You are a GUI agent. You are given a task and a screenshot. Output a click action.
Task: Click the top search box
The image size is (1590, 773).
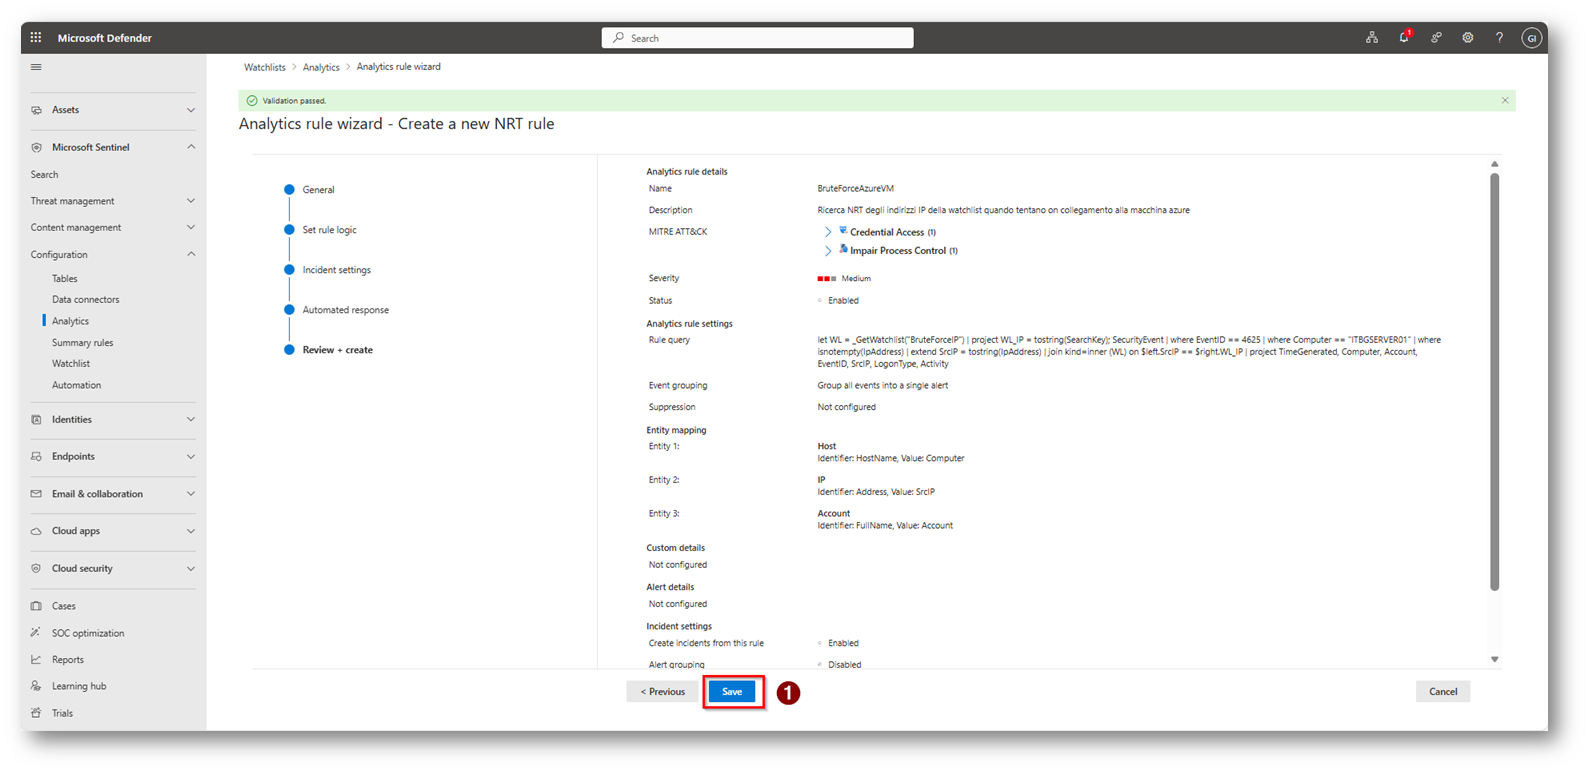point(757,38)
